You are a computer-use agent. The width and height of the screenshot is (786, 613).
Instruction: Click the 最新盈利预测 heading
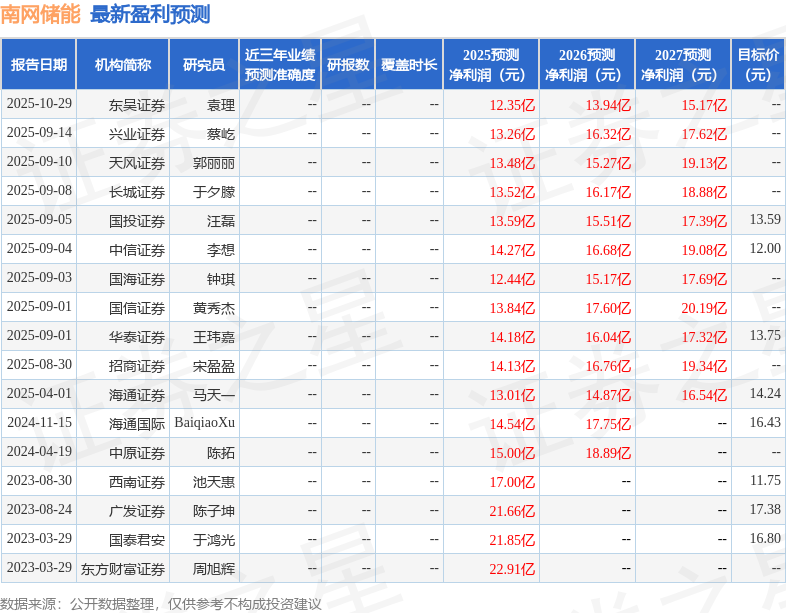click(x=150, y=14)
